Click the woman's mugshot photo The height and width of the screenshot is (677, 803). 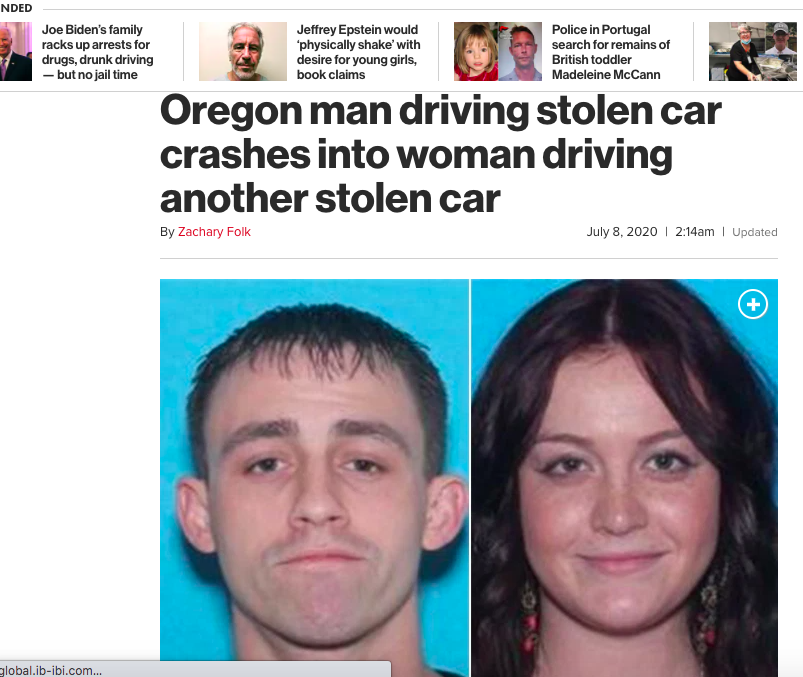624,478
